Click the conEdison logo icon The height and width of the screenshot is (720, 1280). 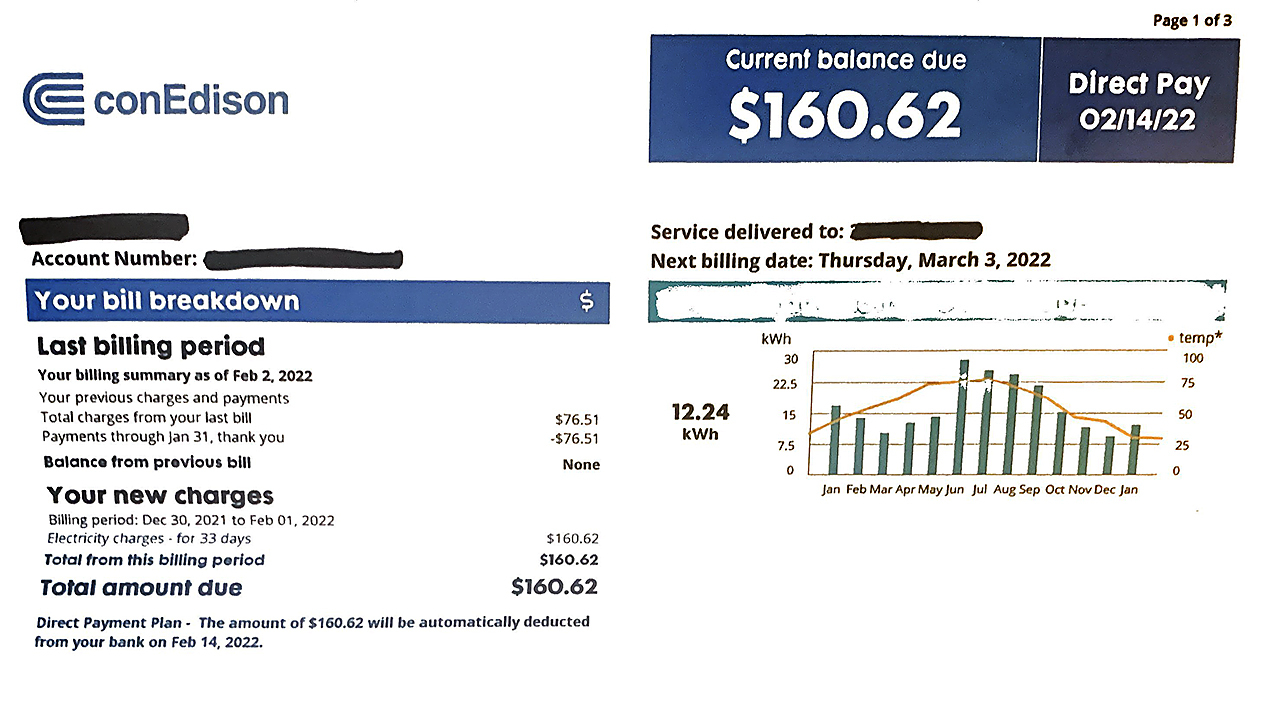point(52,99)
